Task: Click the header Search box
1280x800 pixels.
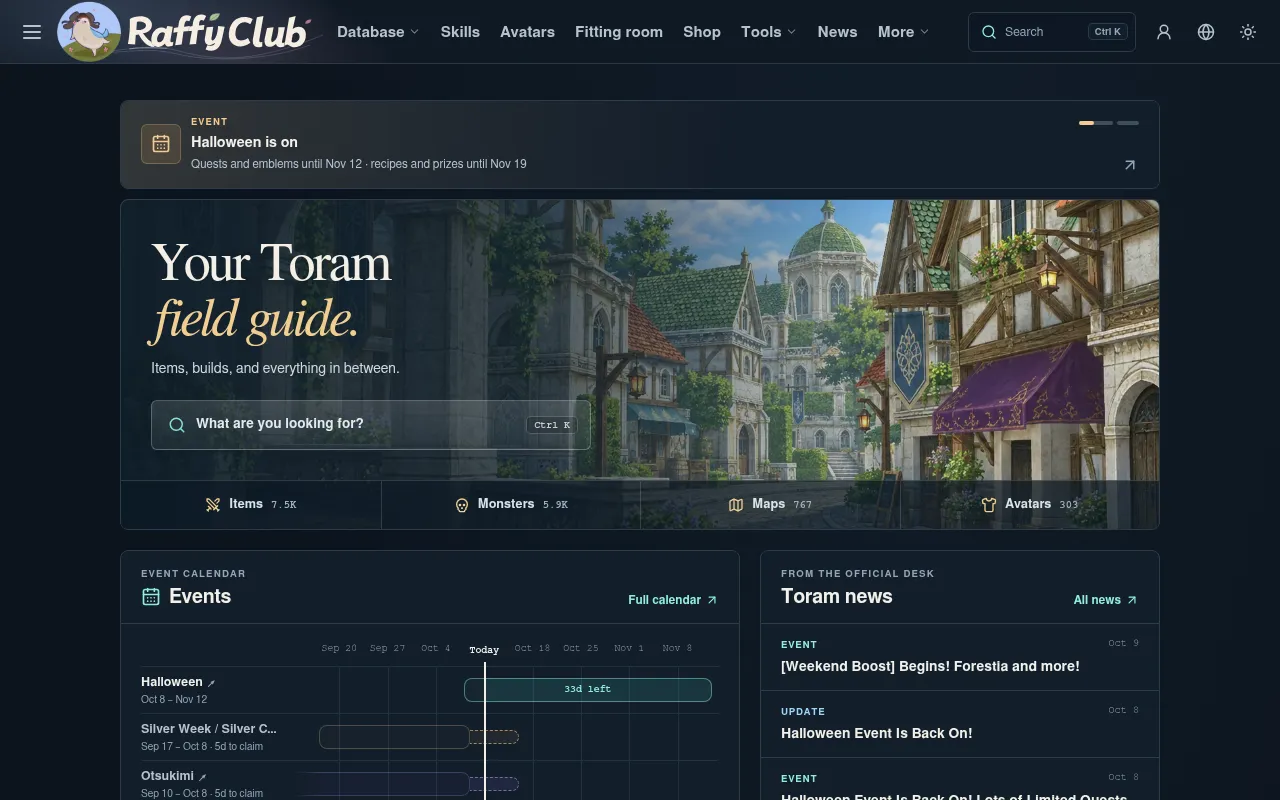Action: 1052,32
